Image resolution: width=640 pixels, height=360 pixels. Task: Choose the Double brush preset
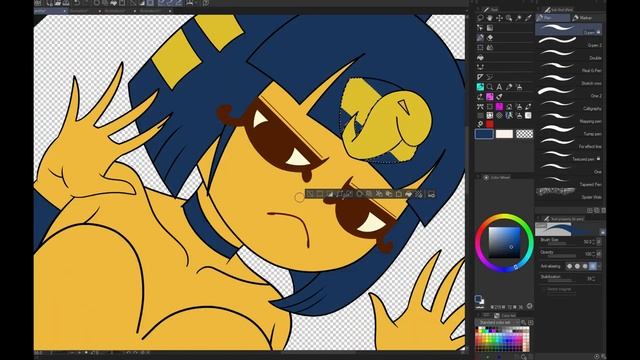pyautogui.click(x=569, y=54)
